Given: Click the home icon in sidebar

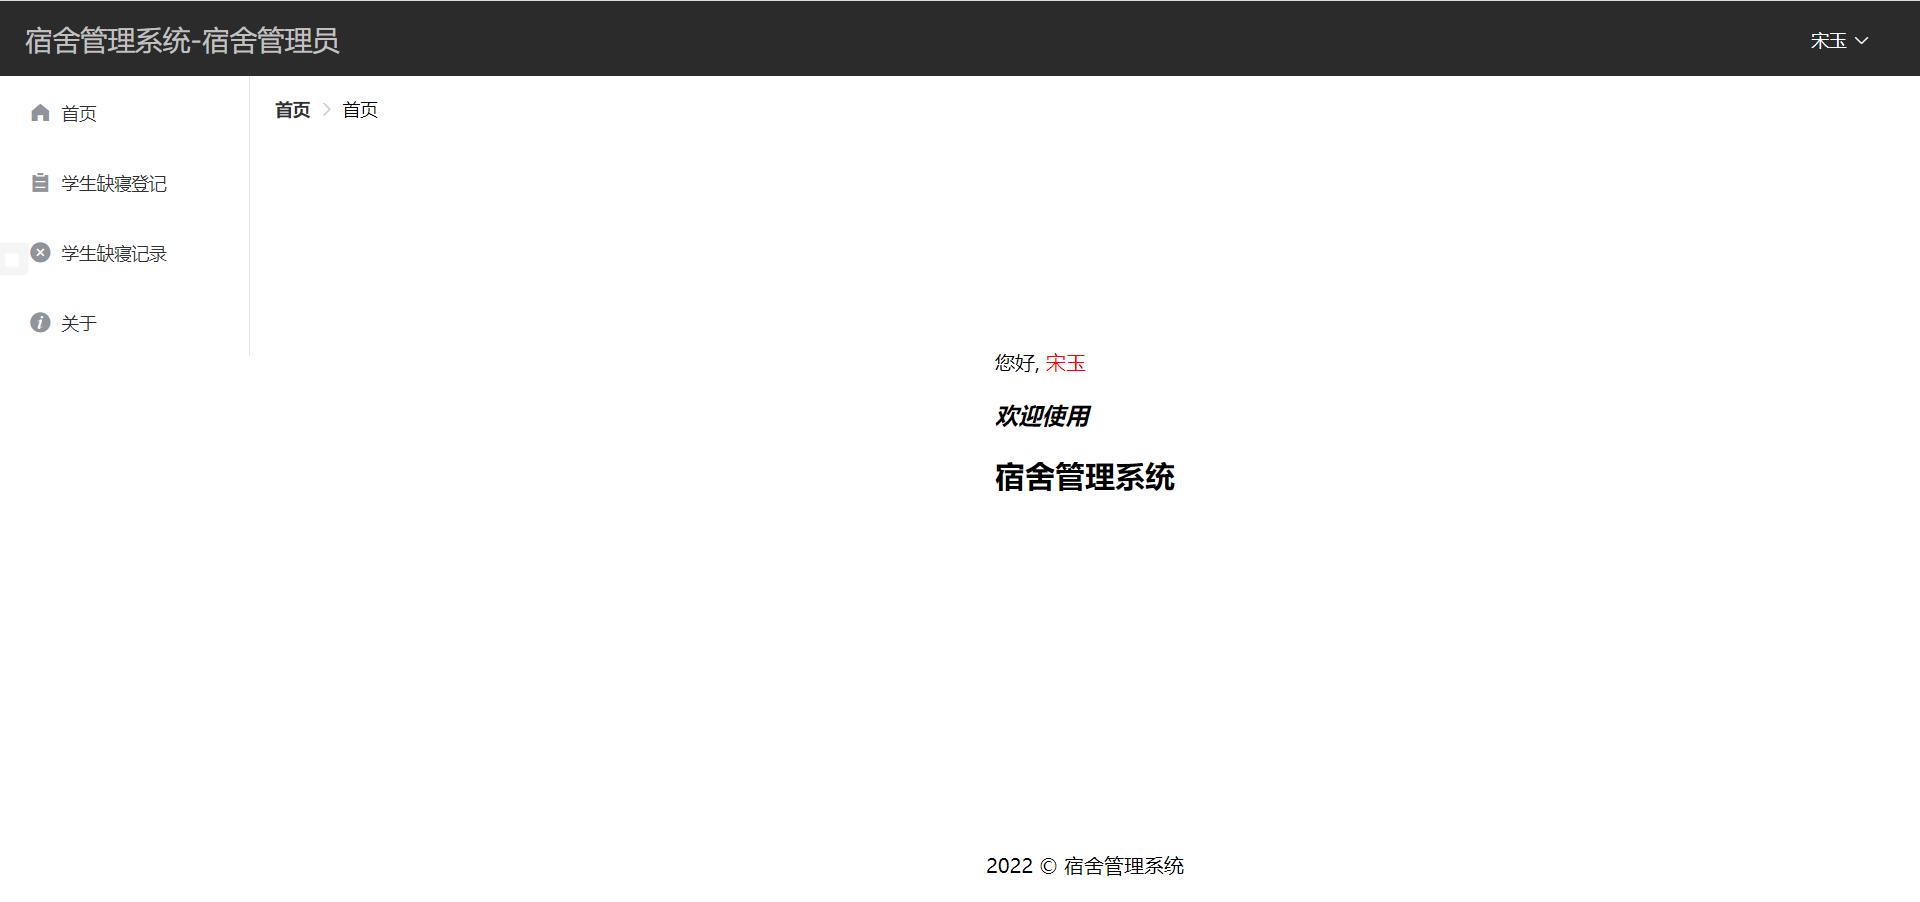Looking at the screenshot, I should pyautogui.click(x=40, y=113).
